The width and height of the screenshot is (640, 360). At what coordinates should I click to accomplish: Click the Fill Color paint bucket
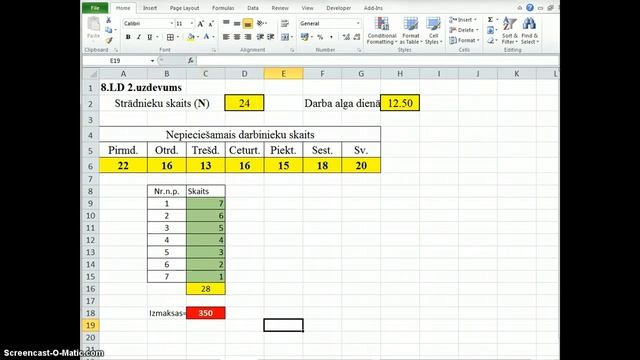pos(191,37)
